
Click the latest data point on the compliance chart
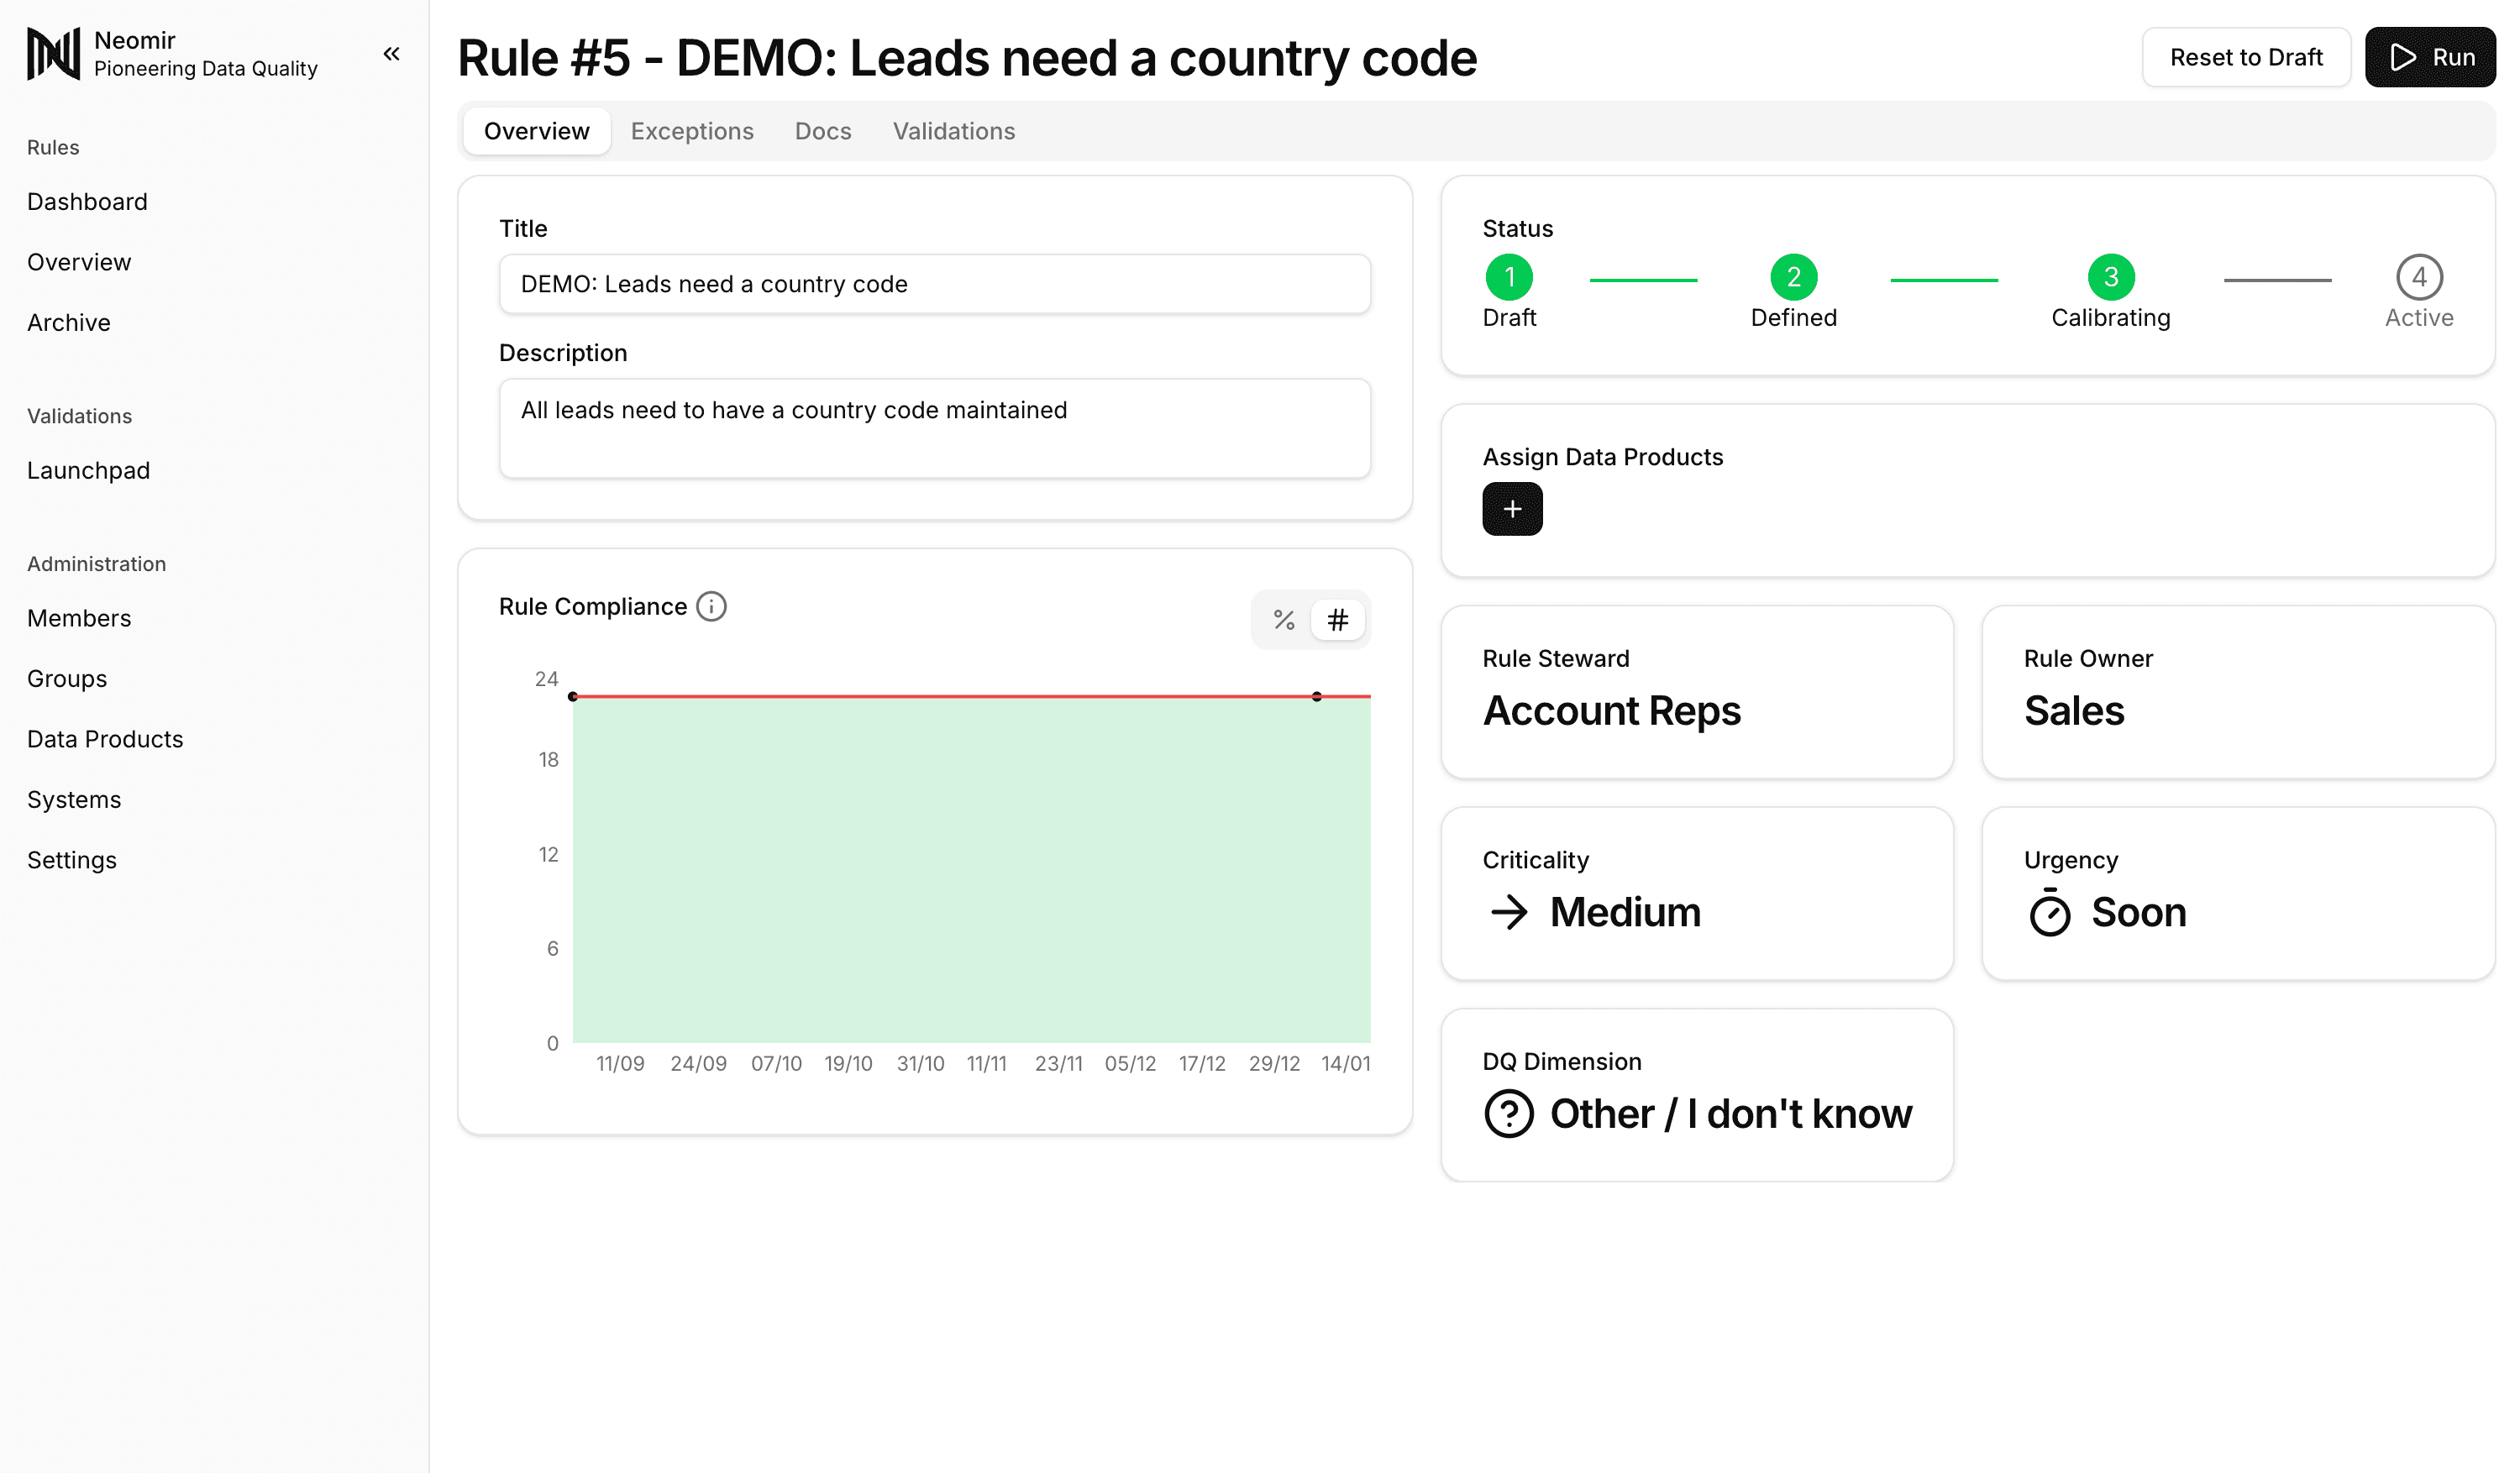pyautogui.click(x=1317, y=696)
